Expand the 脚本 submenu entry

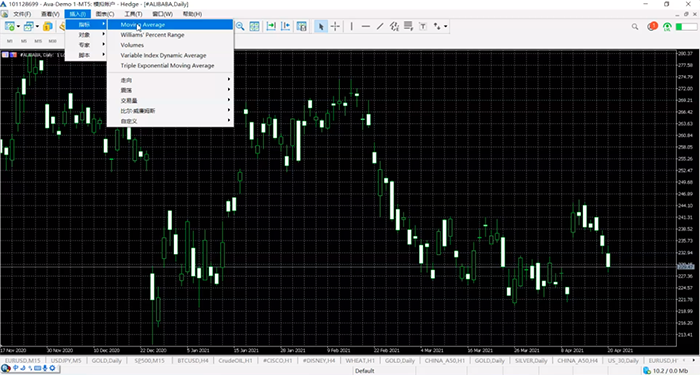[x=86, y=55]
